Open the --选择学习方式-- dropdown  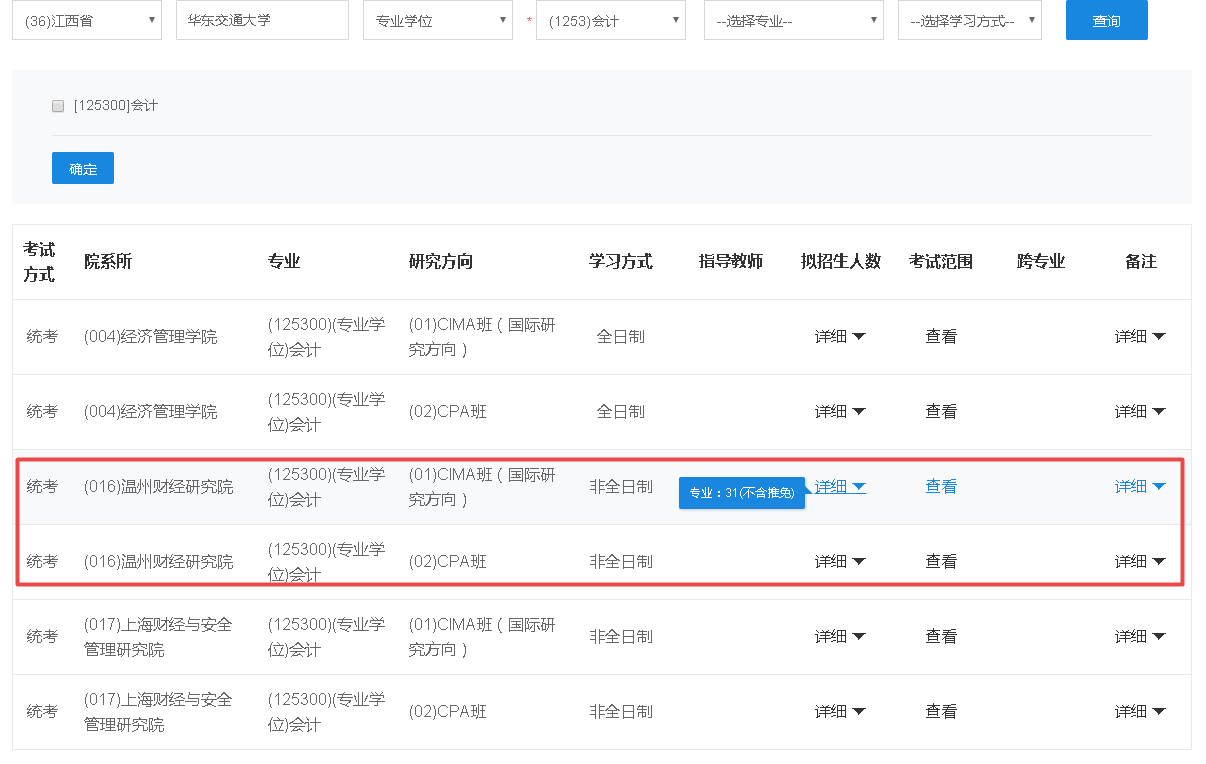(970, 20)
